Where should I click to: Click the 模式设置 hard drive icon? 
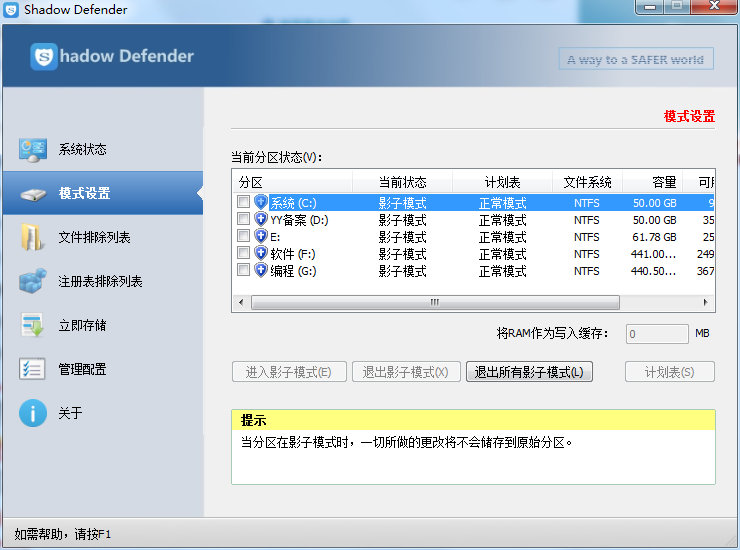[x=33, y=194]
